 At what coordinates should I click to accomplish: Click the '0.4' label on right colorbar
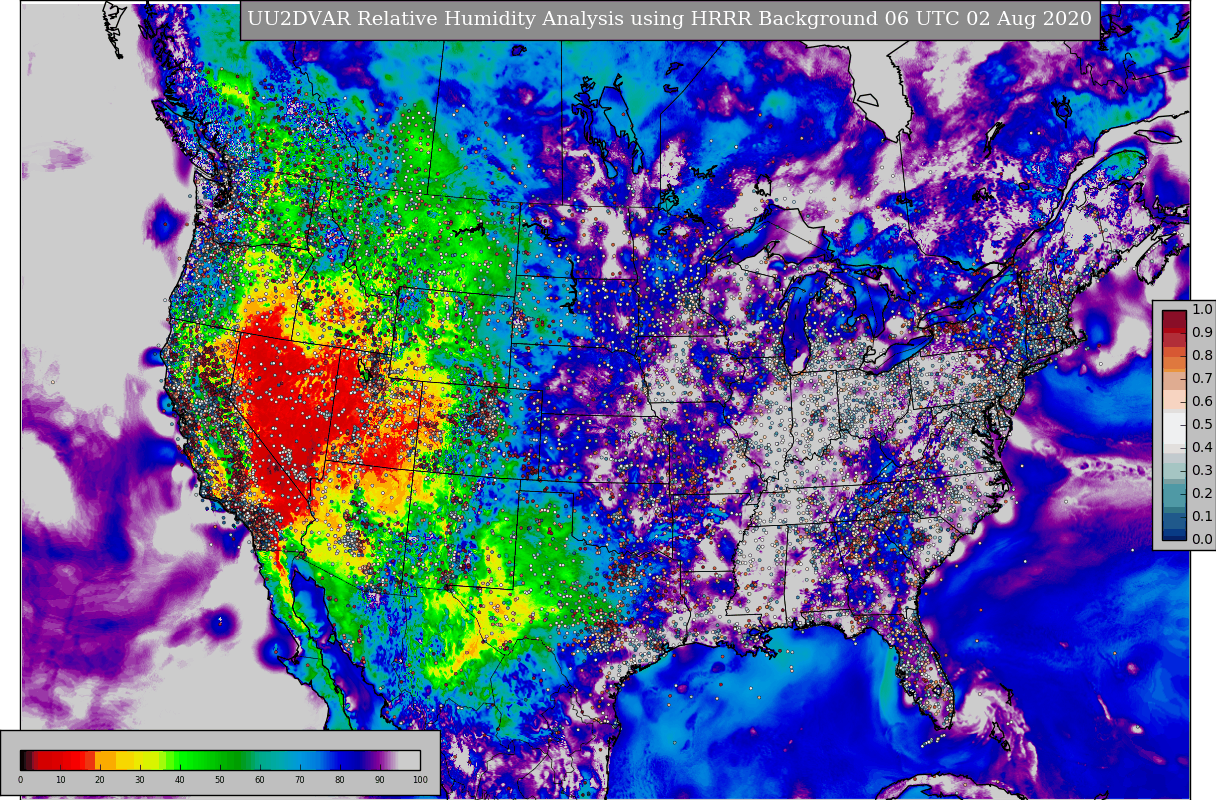1202,447
